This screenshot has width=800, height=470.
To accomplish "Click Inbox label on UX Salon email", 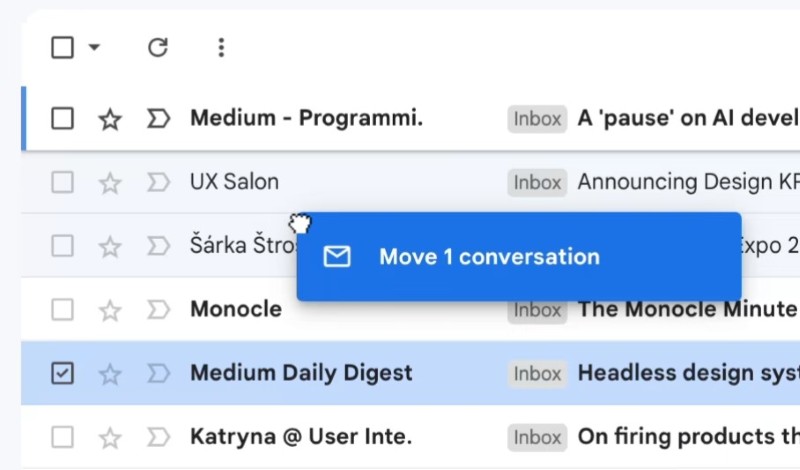I will (537, 183).
